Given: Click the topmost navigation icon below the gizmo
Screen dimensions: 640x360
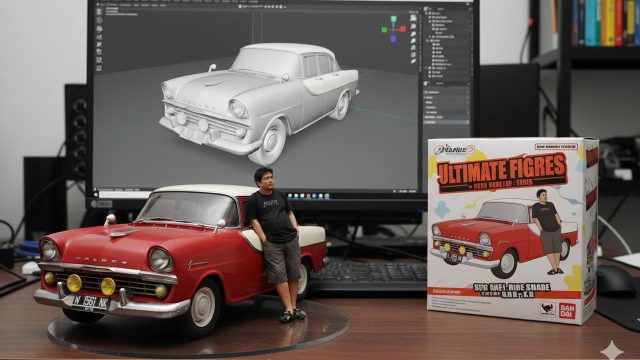Looking at the screenshot, I should (413, 18).
